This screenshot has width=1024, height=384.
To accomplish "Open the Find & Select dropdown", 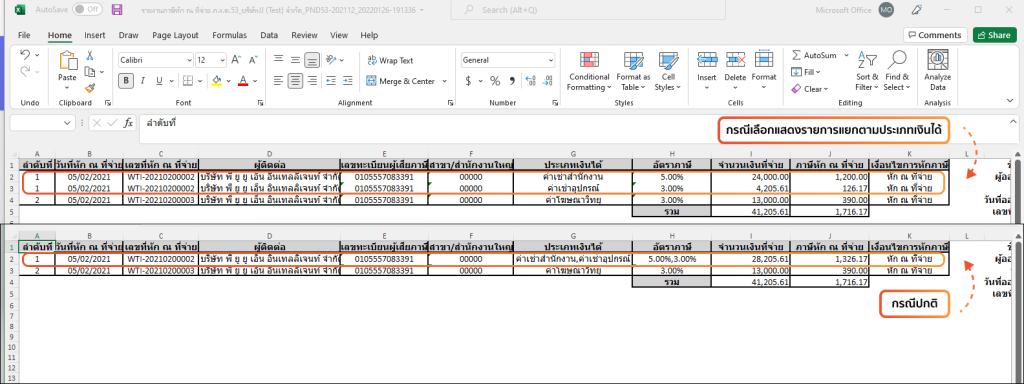I will click(x=897, y=71).
